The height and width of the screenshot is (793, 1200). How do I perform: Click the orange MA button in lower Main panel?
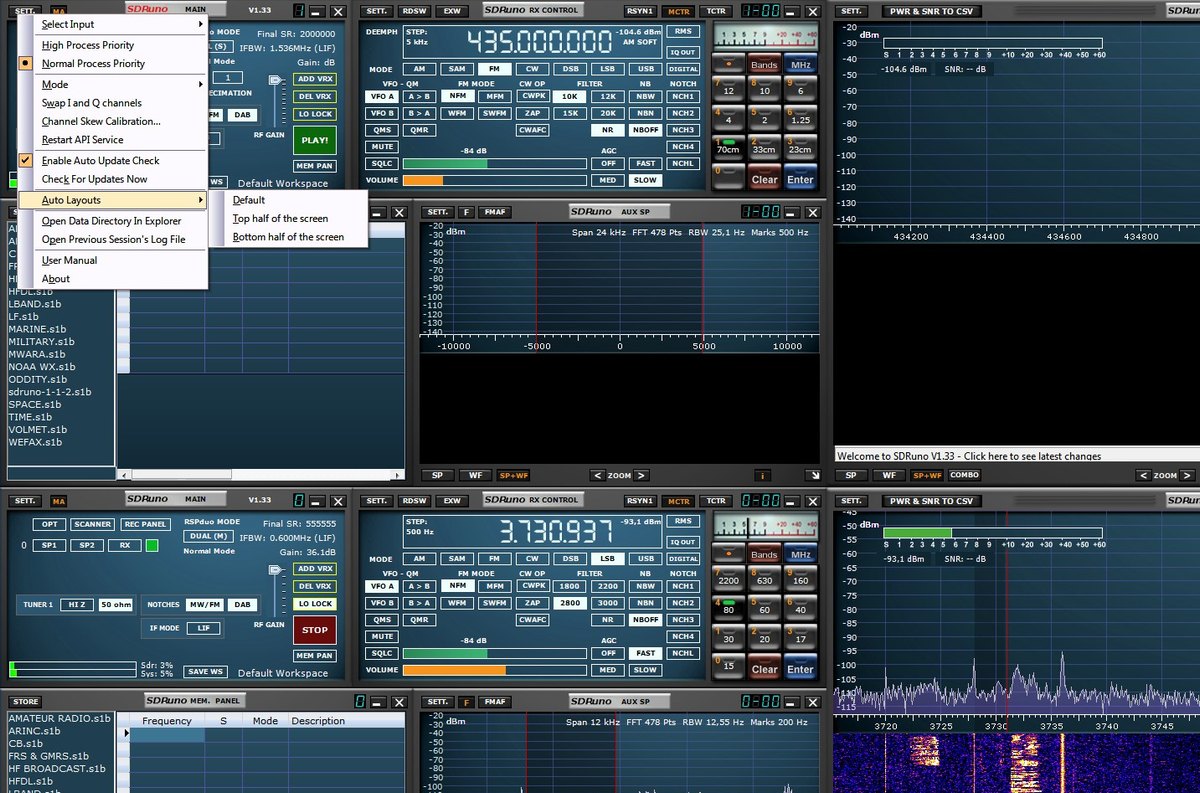(x=58, y=500)
